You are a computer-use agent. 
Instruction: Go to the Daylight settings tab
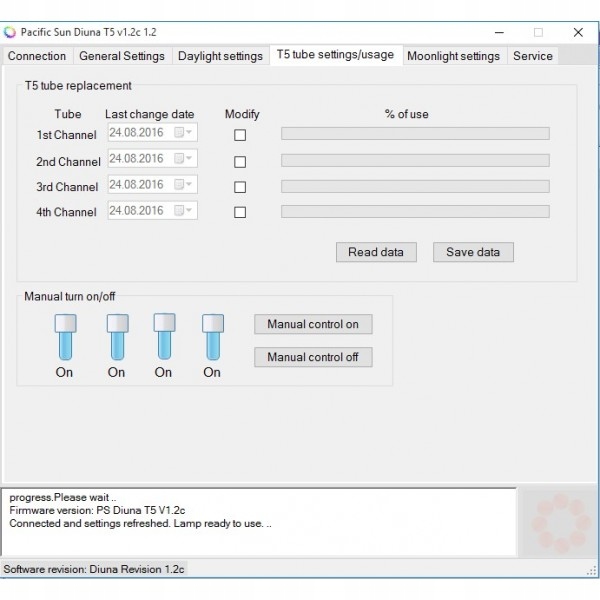pyautogui.click(x=220, y=56)
